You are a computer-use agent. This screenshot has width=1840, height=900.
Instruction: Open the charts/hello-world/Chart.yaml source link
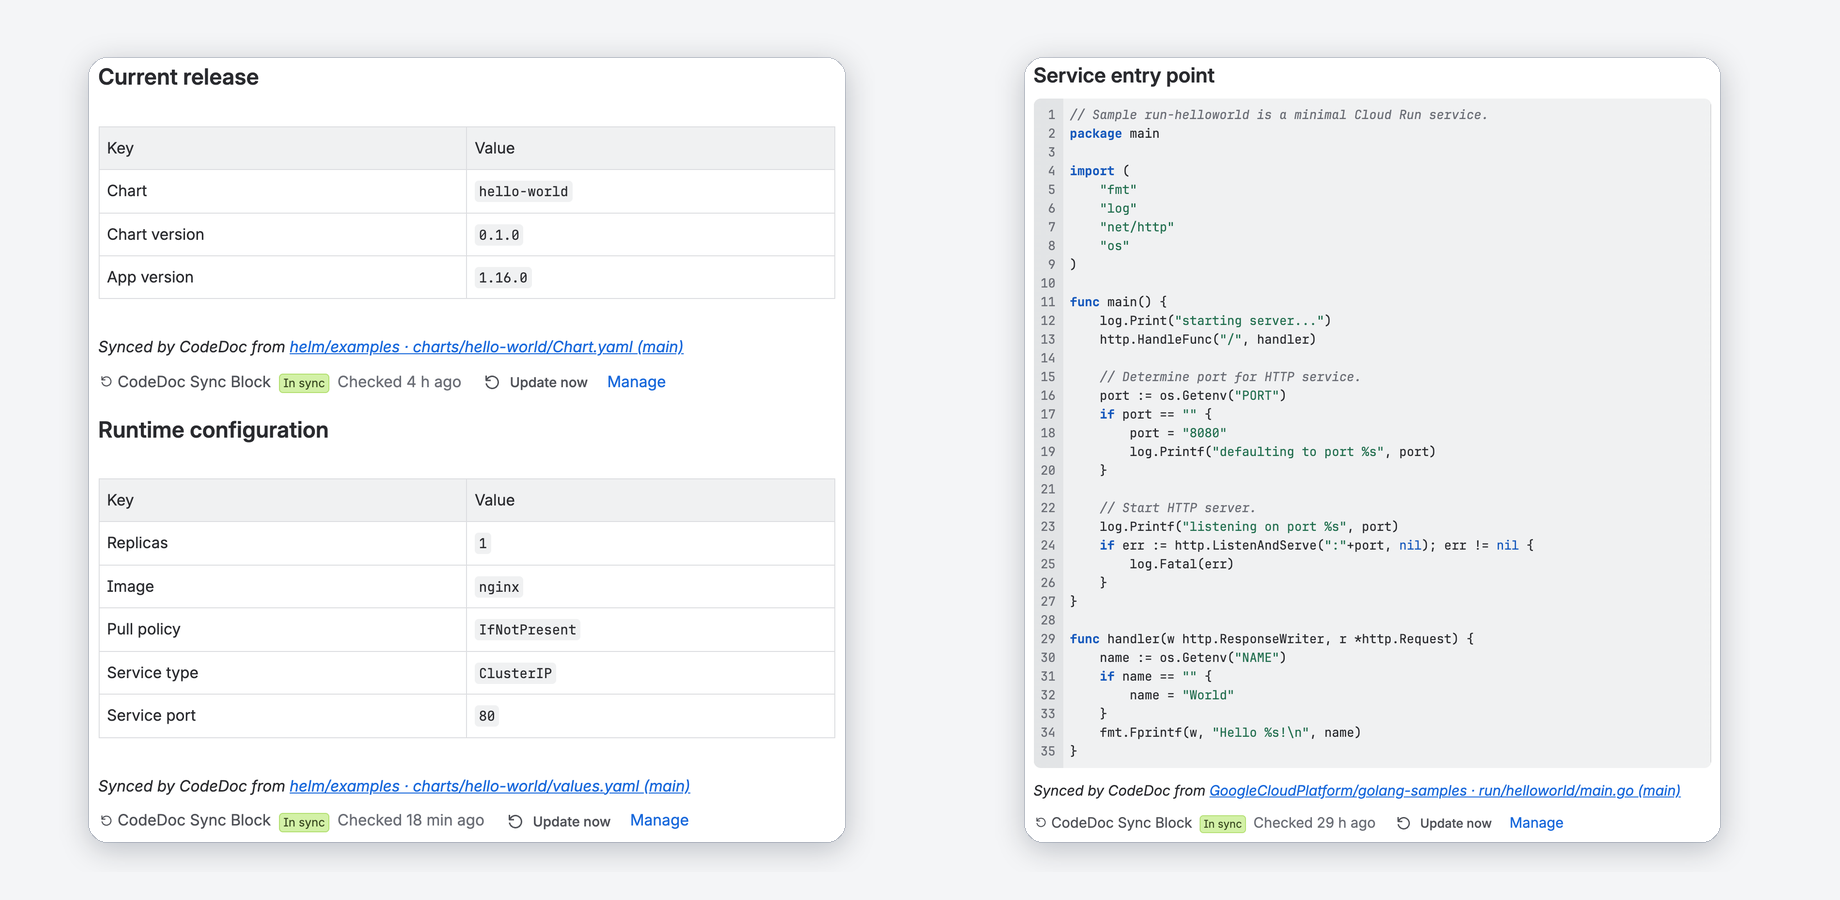[x=486, y=347]
